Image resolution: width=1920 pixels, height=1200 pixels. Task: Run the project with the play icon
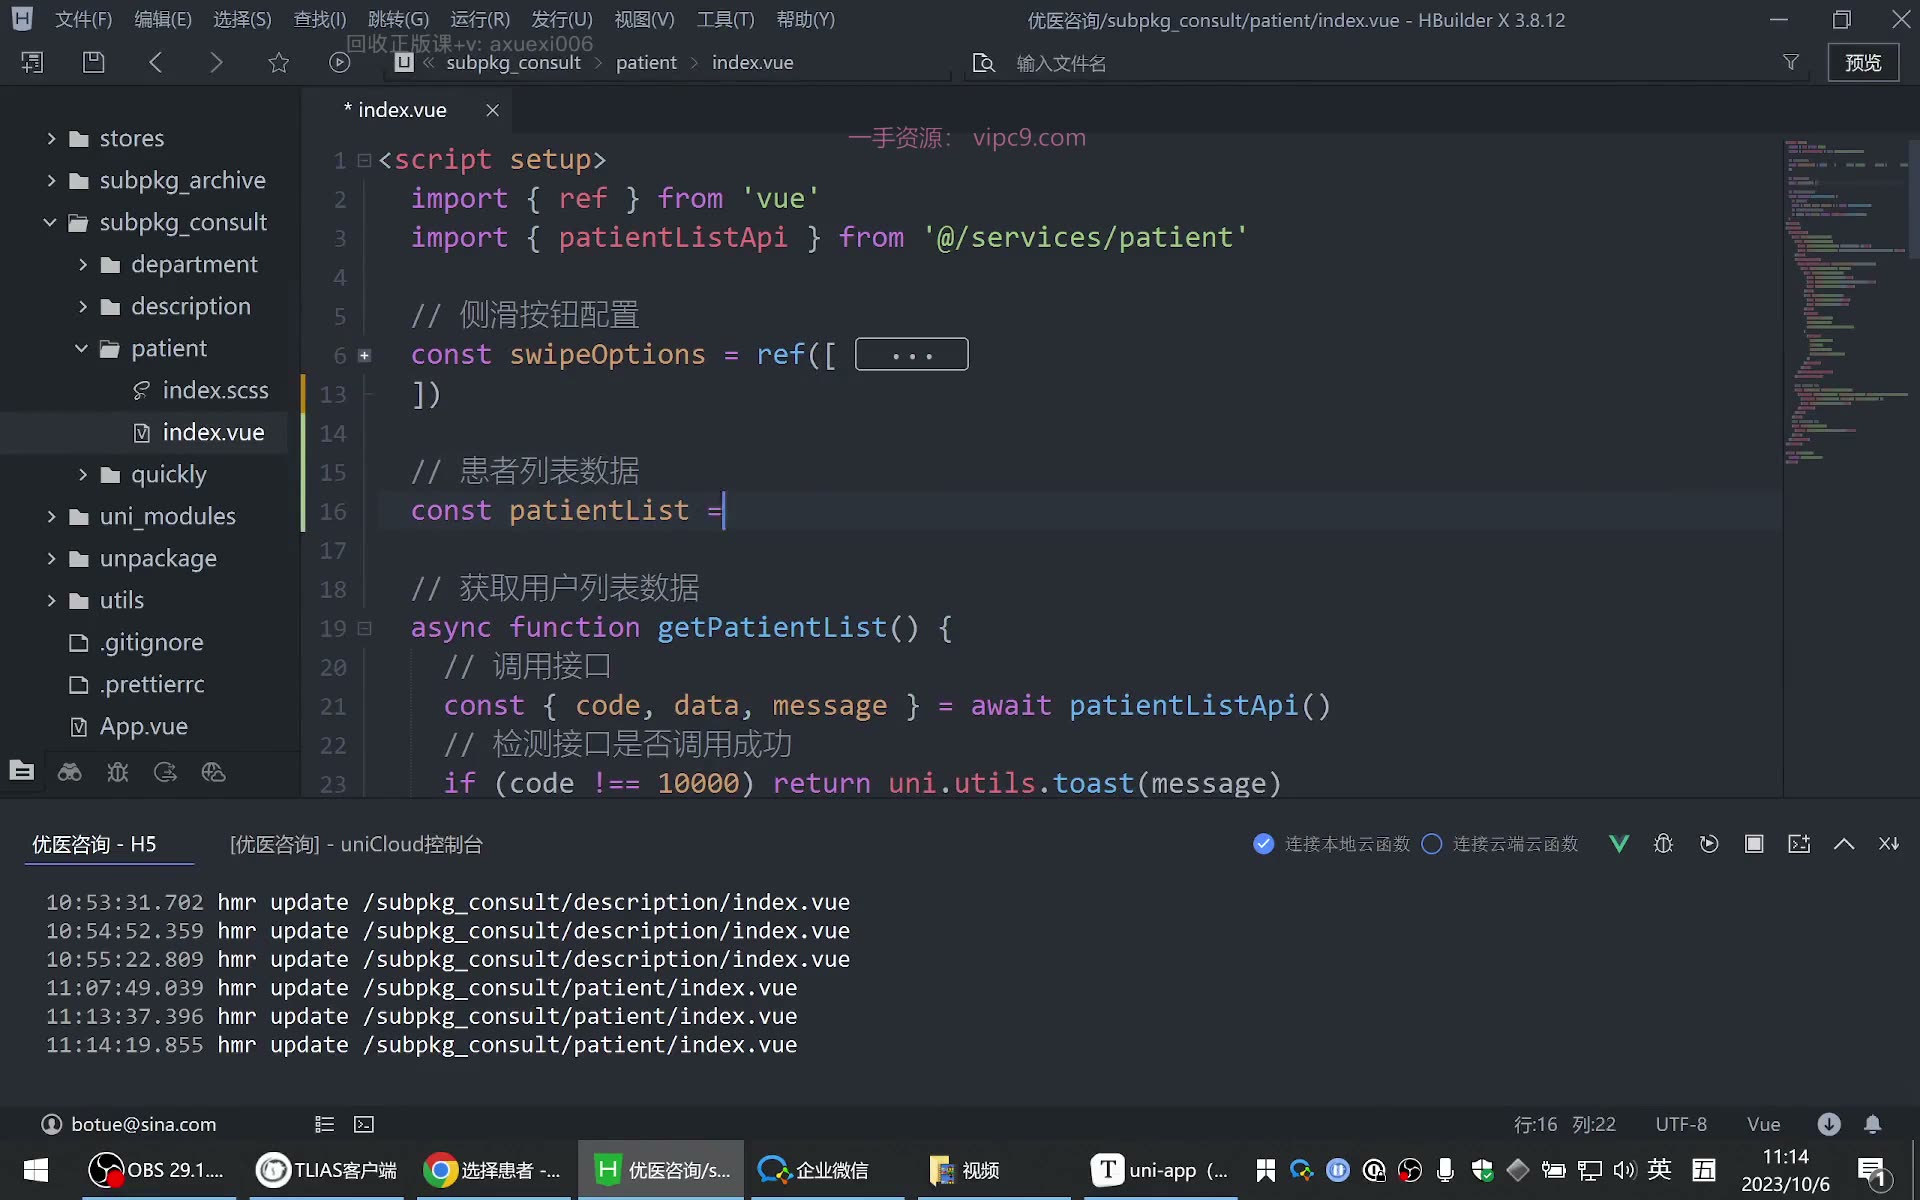[340, 62]
